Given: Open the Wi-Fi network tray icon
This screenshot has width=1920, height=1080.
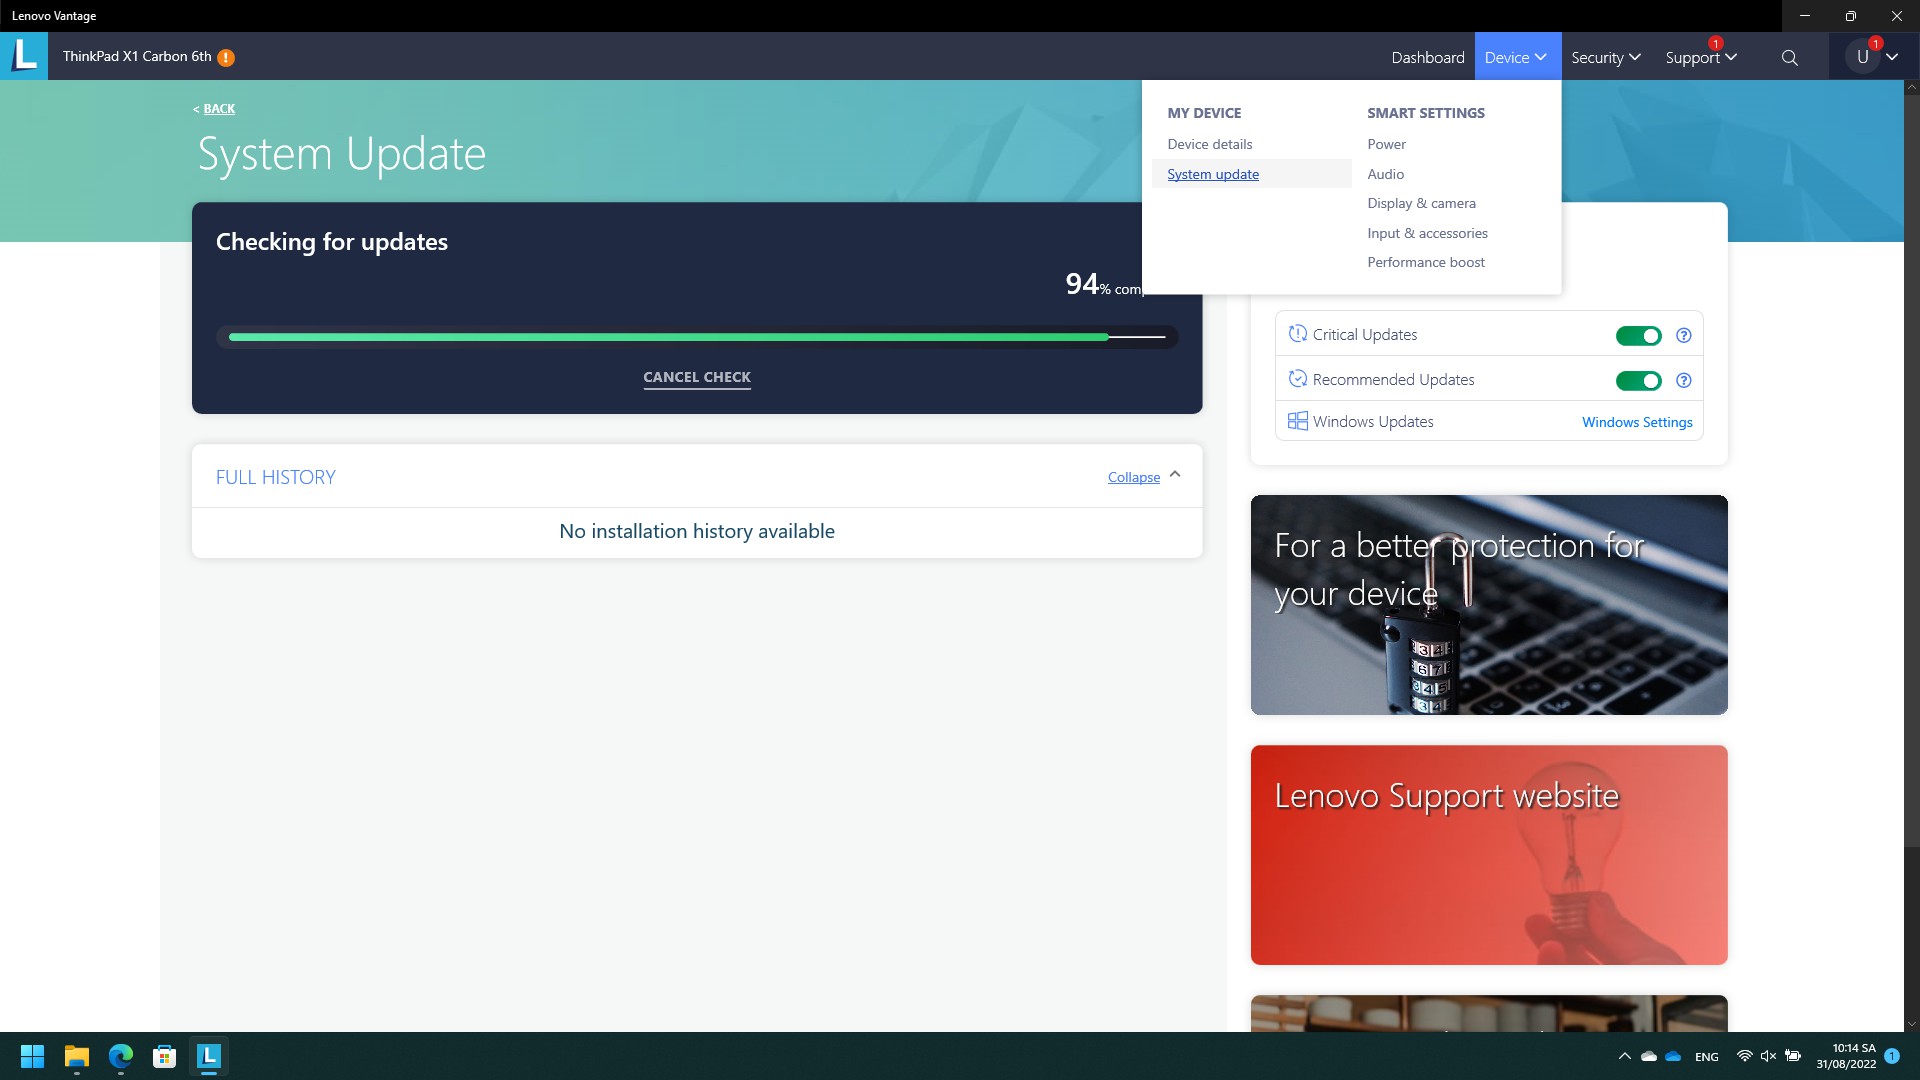Looking at the screenshot, I should pyautogui.click(x=1744, y=1056).
